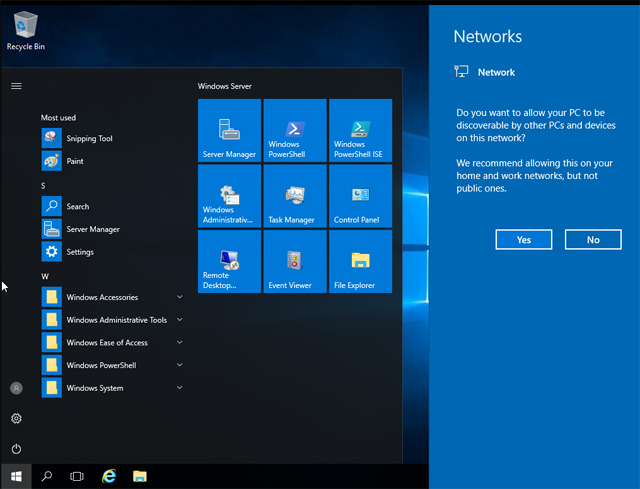Open the Windows PowerShell ISE tile
Screen dimensions: 640x489
360,130
